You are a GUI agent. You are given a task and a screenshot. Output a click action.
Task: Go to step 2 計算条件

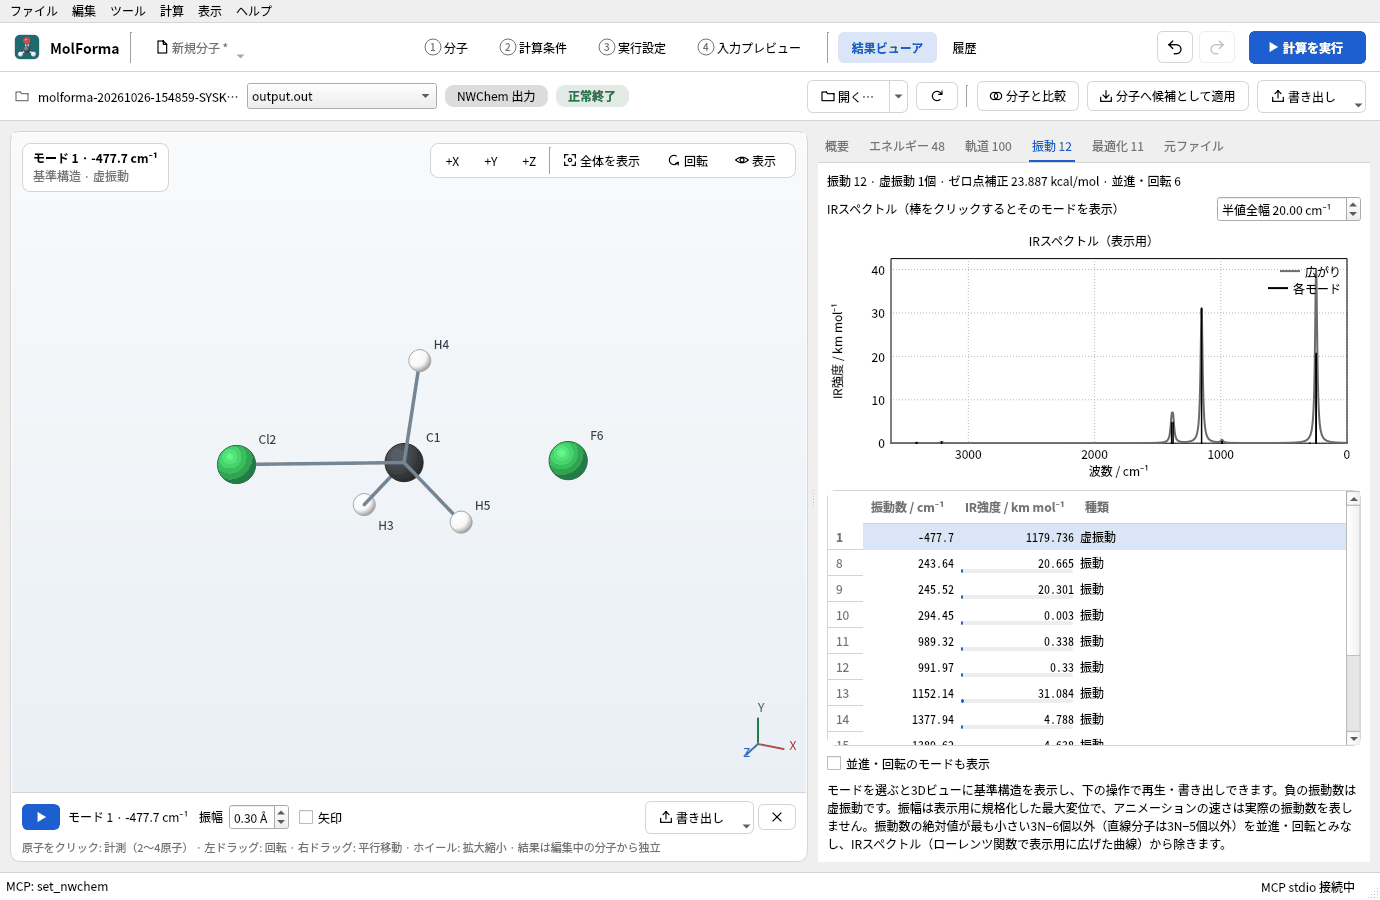pyautogui.click(x=533, y=48)
